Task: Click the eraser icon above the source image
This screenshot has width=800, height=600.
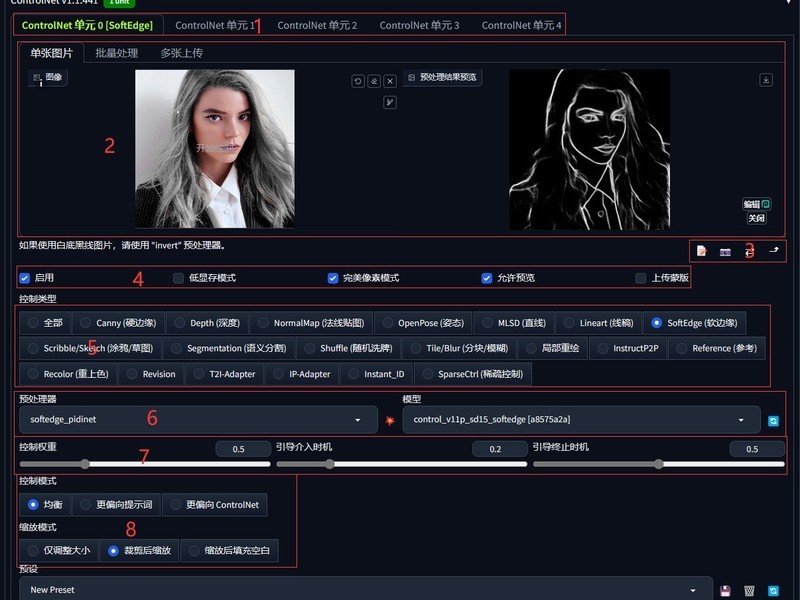Action: tap(374, 81)
